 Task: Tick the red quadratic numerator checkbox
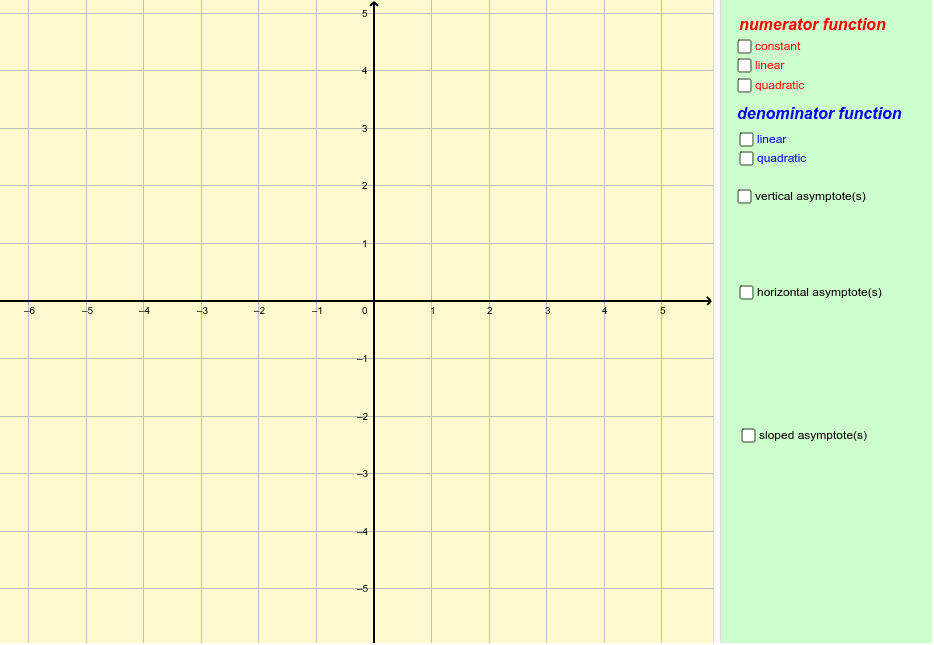click(745, 85)
